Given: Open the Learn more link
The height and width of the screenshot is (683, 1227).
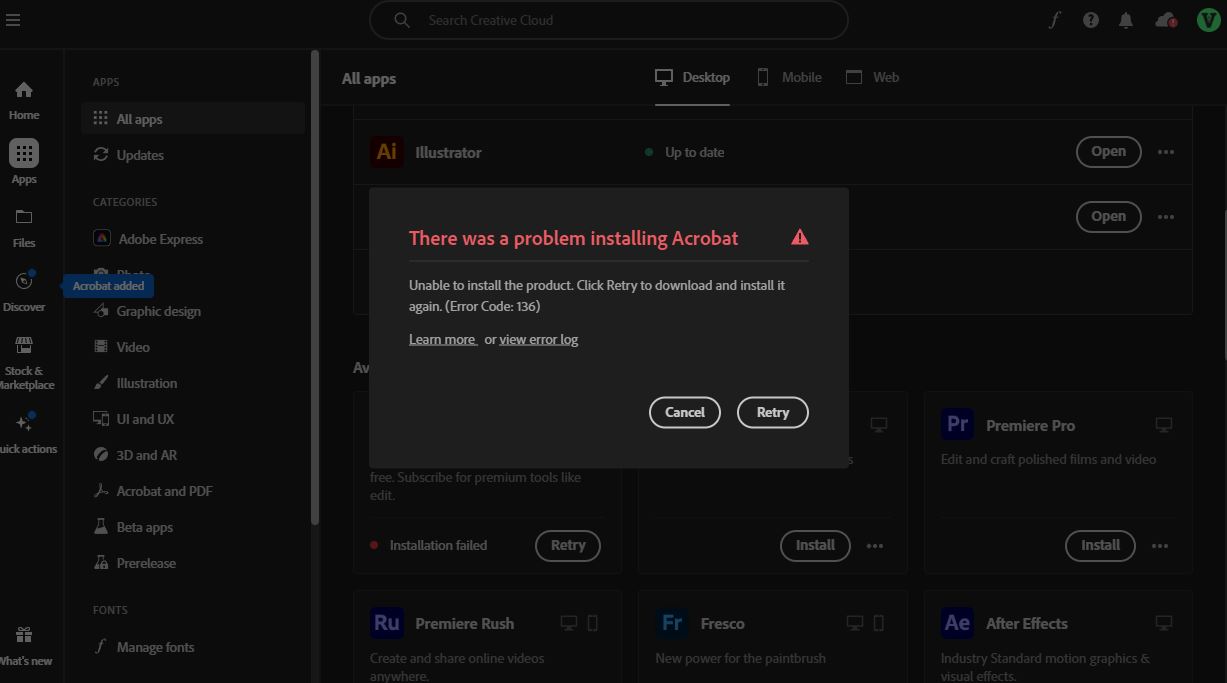Looking at the screenshot, I should (x=442, y=340).
